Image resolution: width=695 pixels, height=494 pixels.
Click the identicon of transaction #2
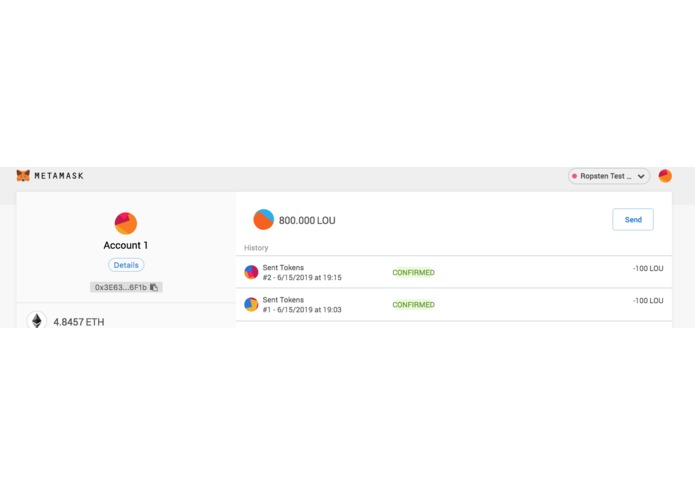pos(251,272)
